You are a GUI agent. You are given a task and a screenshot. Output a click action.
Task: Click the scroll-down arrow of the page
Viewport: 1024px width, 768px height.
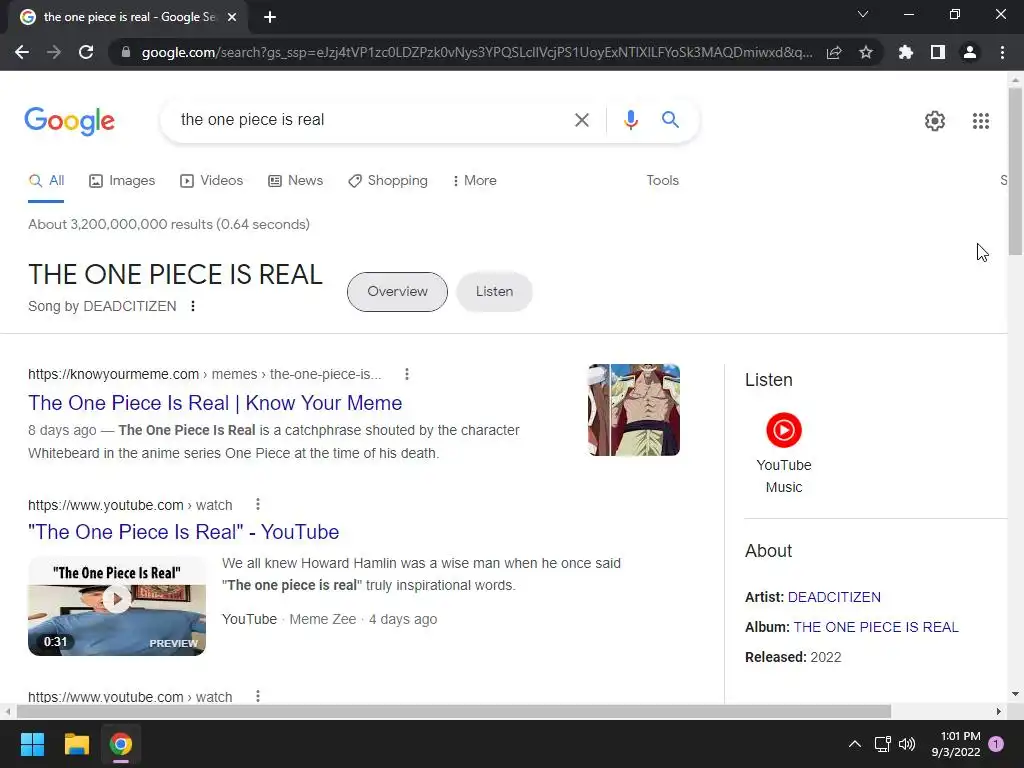pyautogui.click(x=1015, y=694)
